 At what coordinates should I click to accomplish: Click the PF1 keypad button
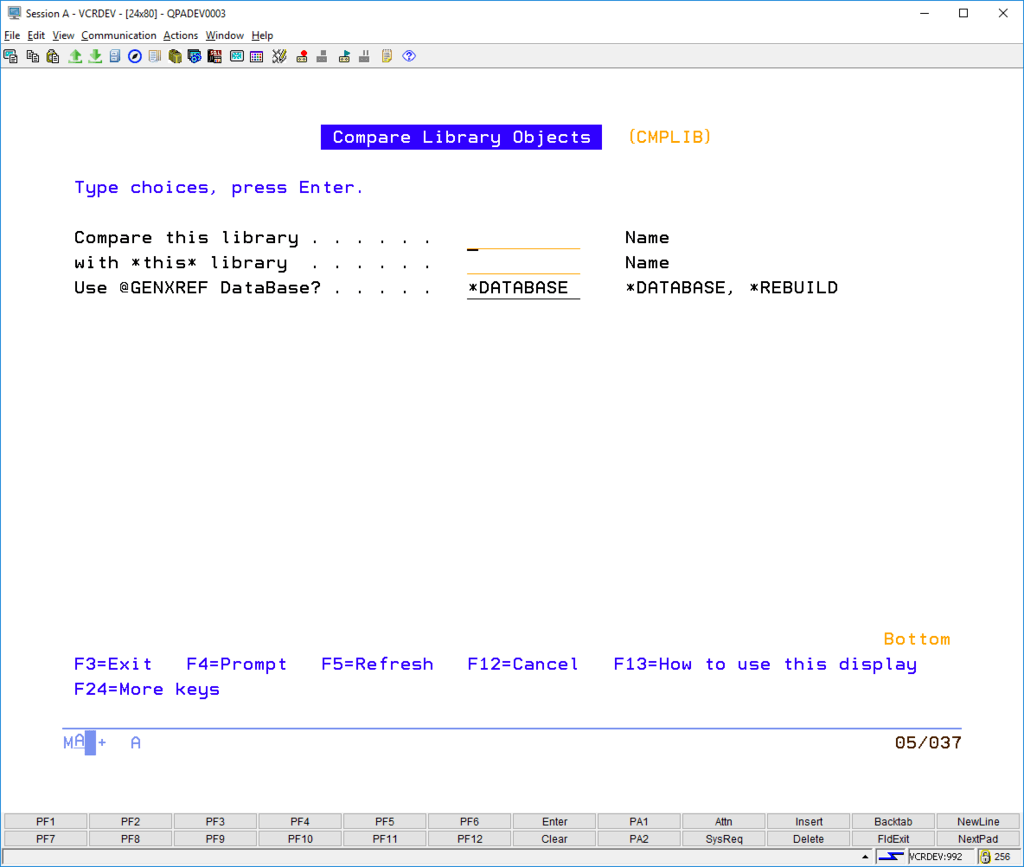click(46, 821)
